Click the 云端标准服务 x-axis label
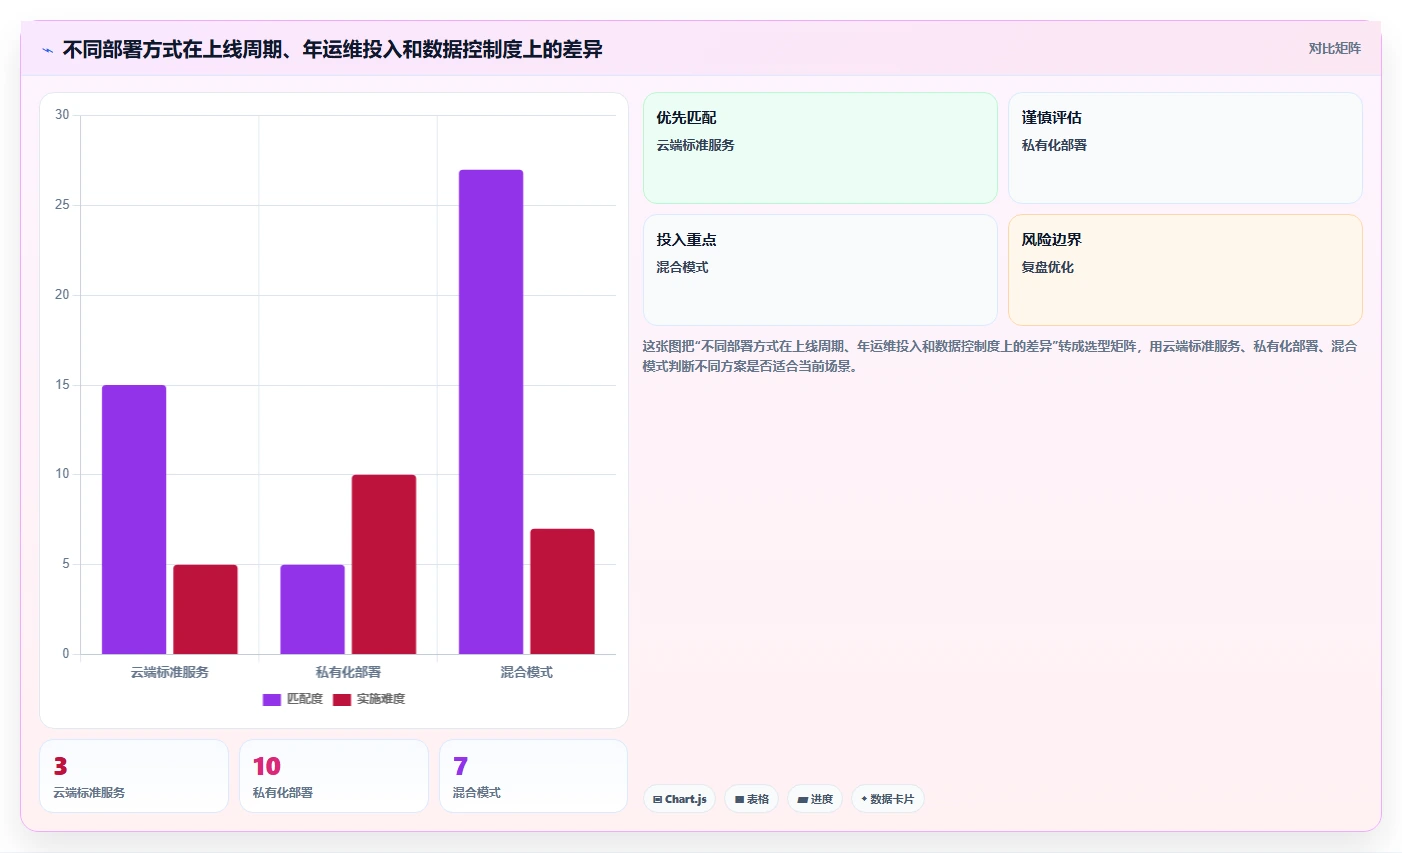This screenshot has width=1402, height=853. click(x=170, y=672)
